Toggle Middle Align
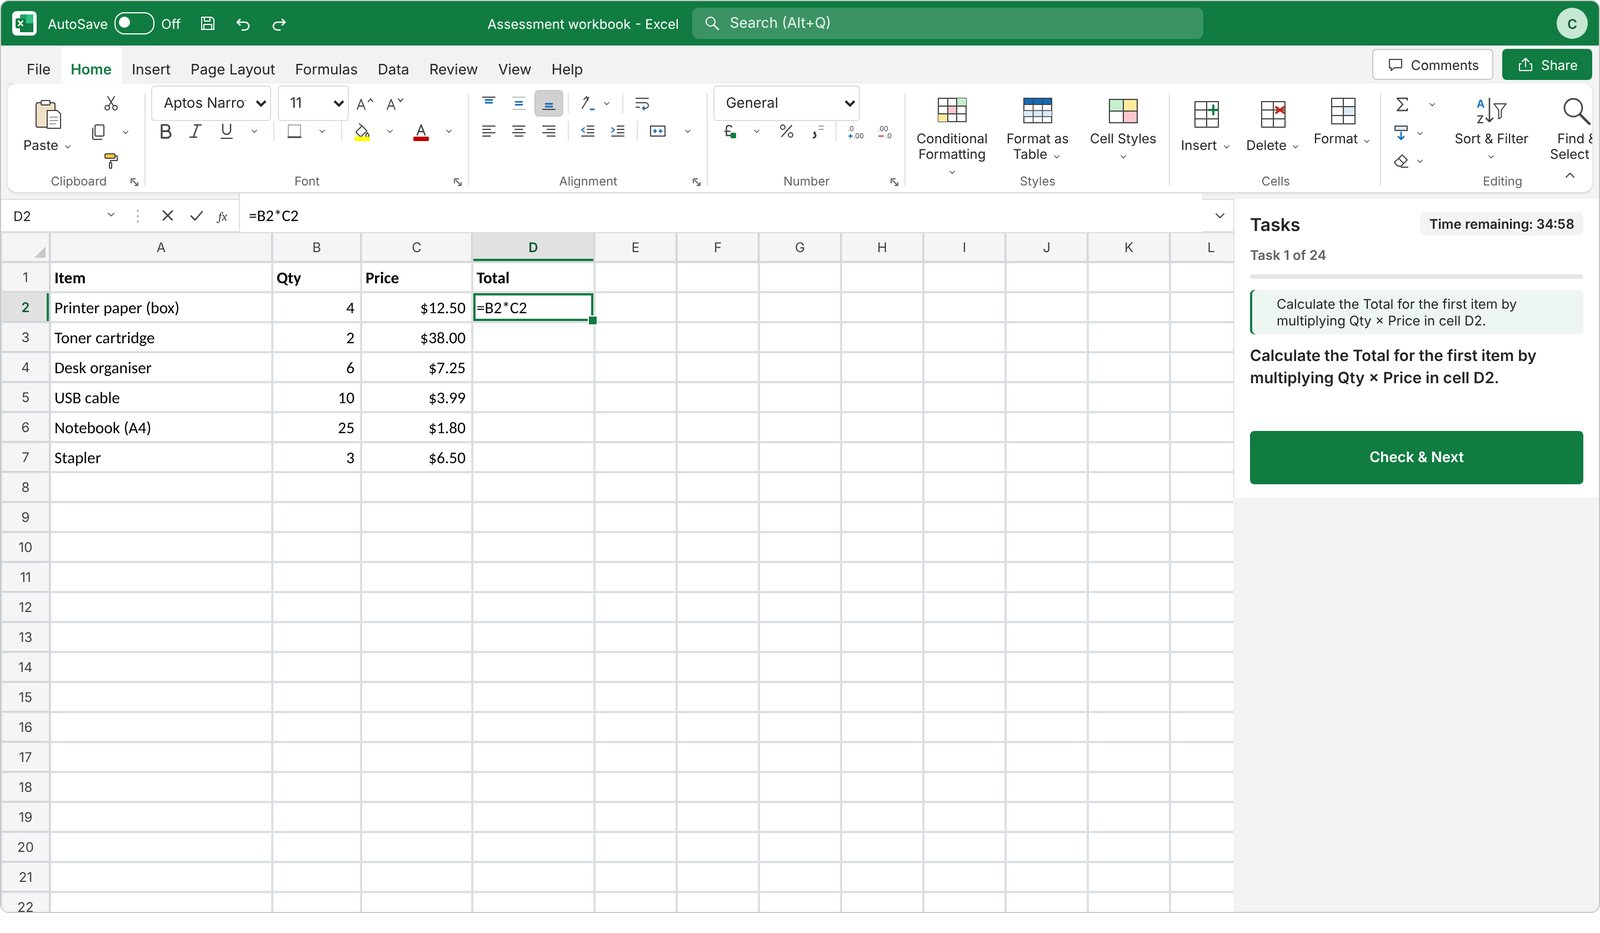 coord(519,103)
